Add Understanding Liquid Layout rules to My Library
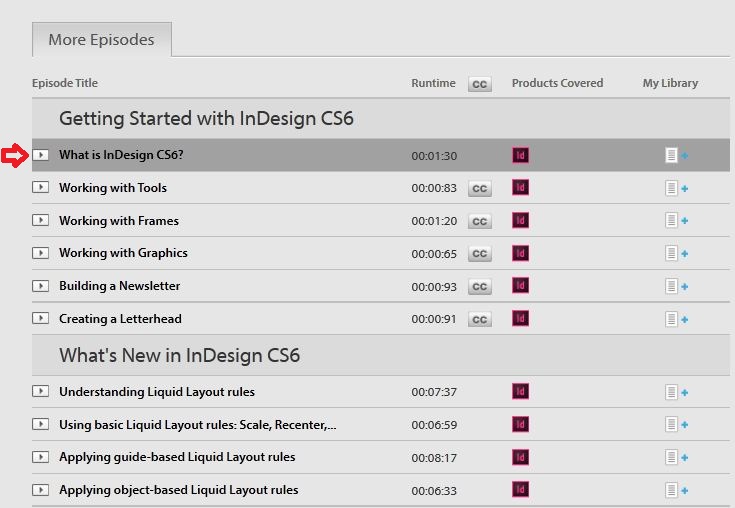 coord(676,392)
